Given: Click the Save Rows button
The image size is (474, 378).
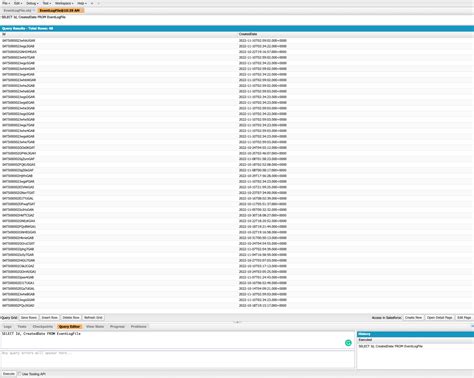Looking at the screenshot, I should [29, 317].
